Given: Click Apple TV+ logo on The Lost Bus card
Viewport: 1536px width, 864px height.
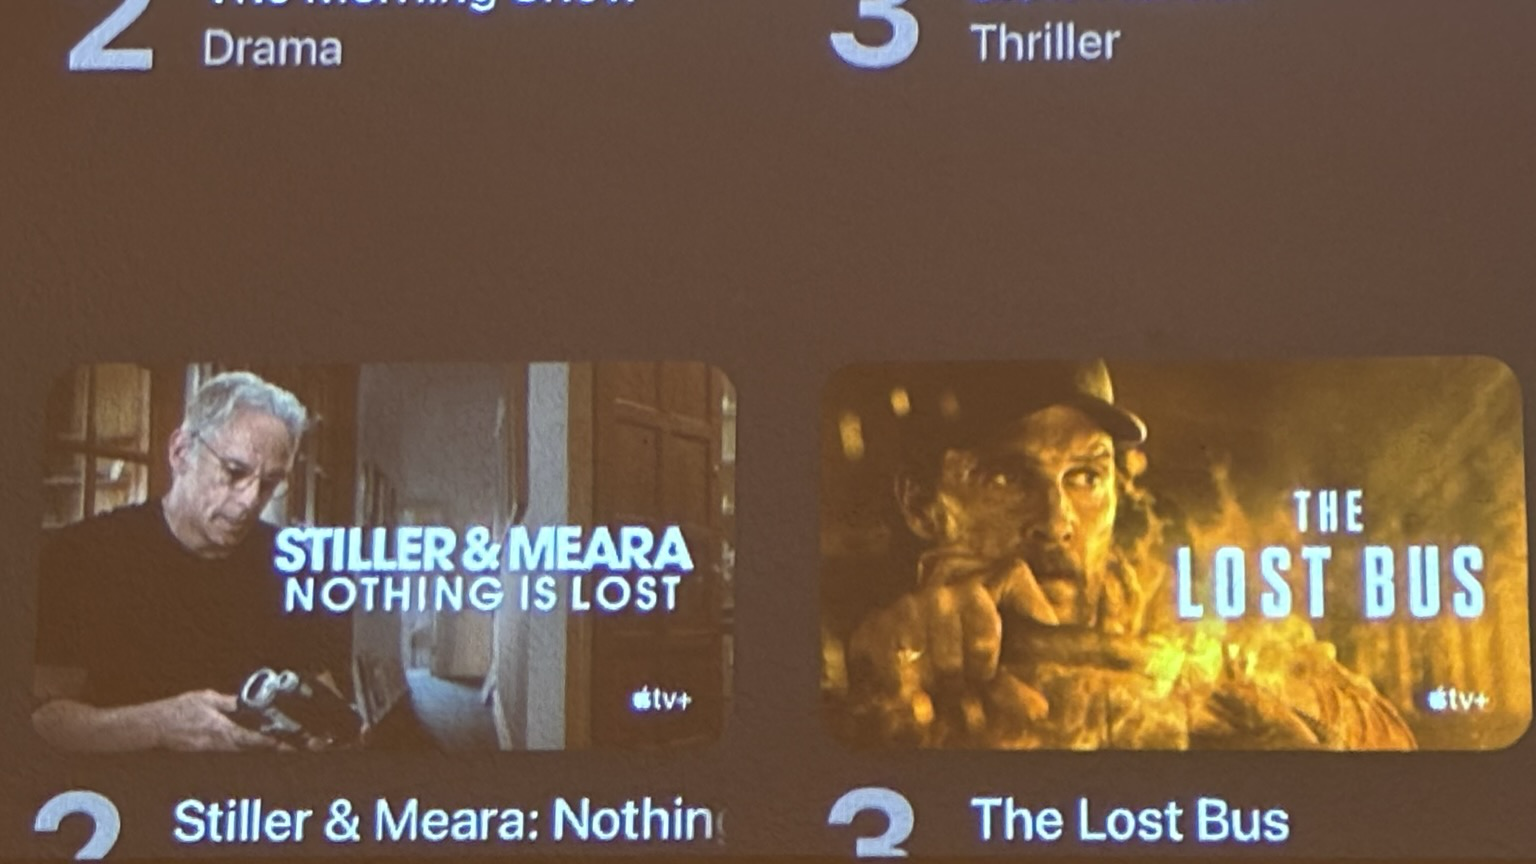Looking at the screenshot, I should point(1458,699).
